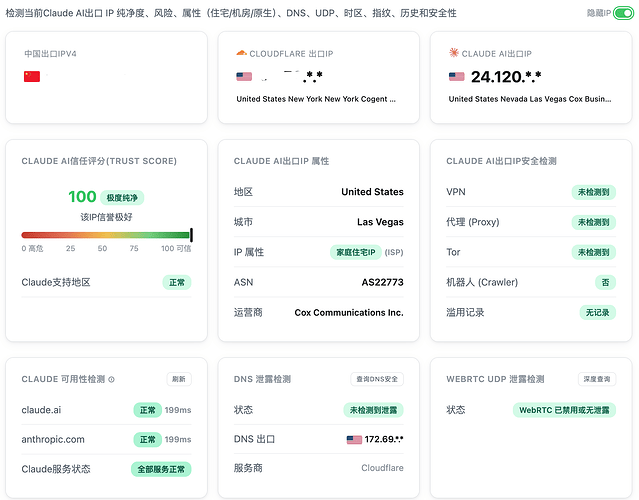Click the all services normal status badge
The width and height of the screenshot is (639, 500).
(x=161, y=469)
